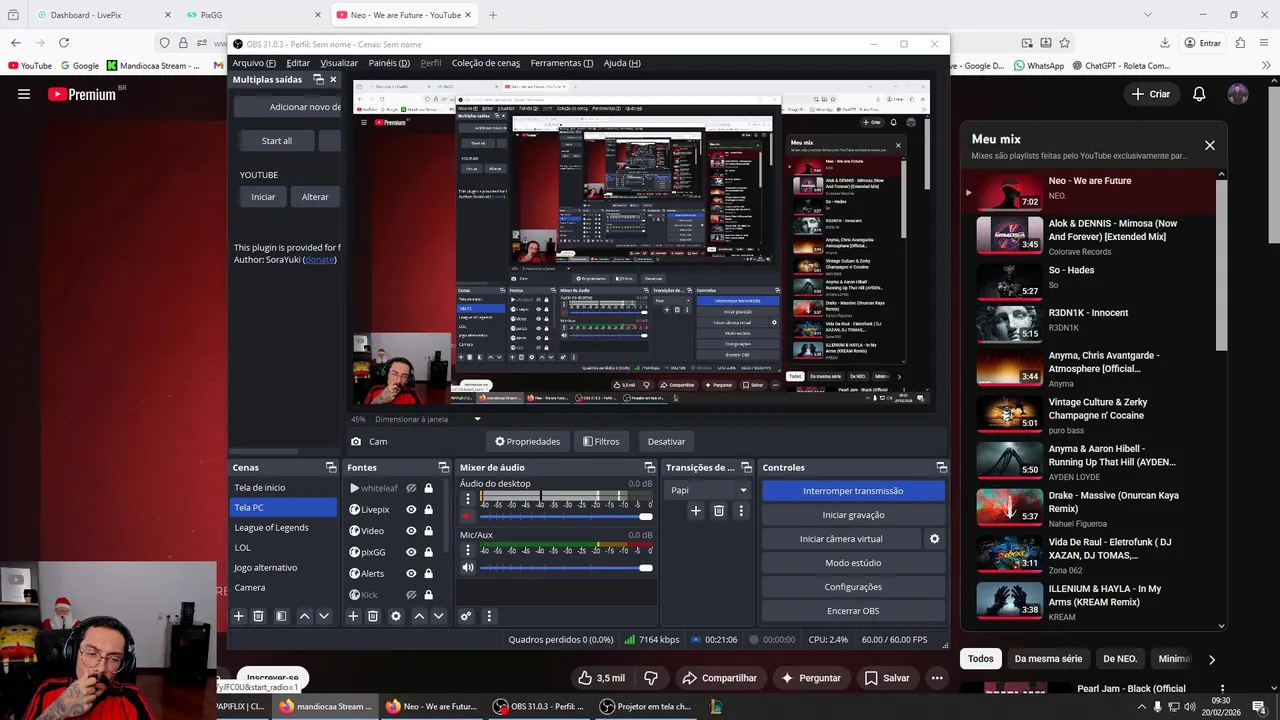Screen dimensions: 1280x720
Task: Like the video with thumbs up
Action: coord(602,678)
